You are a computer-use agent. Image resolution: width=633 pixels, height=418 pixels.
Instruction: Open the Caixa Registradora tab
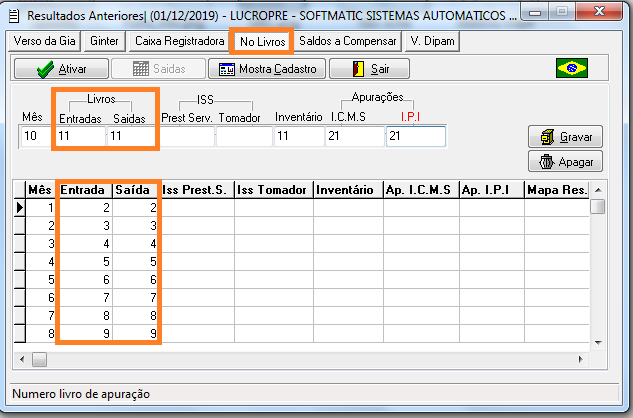[180, 41]
